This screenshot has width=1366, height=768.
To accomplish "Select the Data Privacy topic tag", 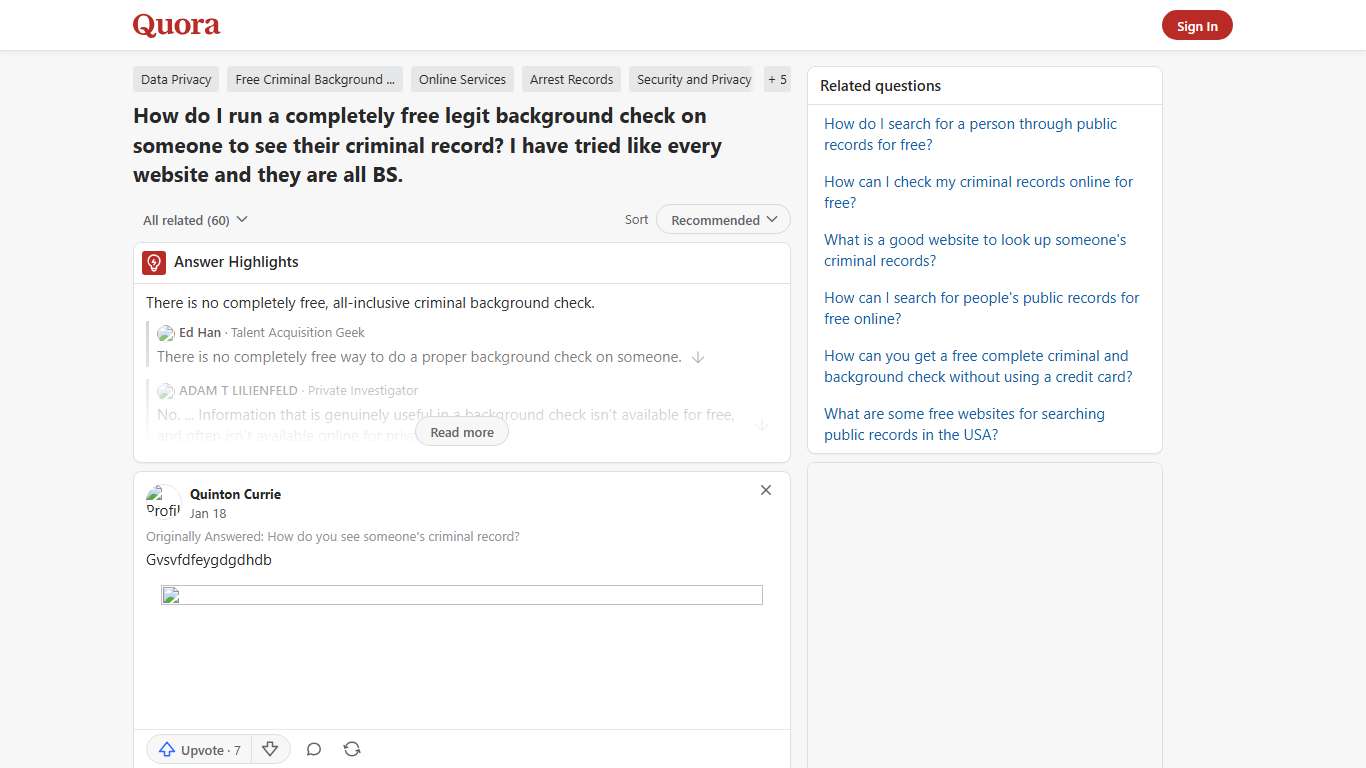I will coord(175,79).
